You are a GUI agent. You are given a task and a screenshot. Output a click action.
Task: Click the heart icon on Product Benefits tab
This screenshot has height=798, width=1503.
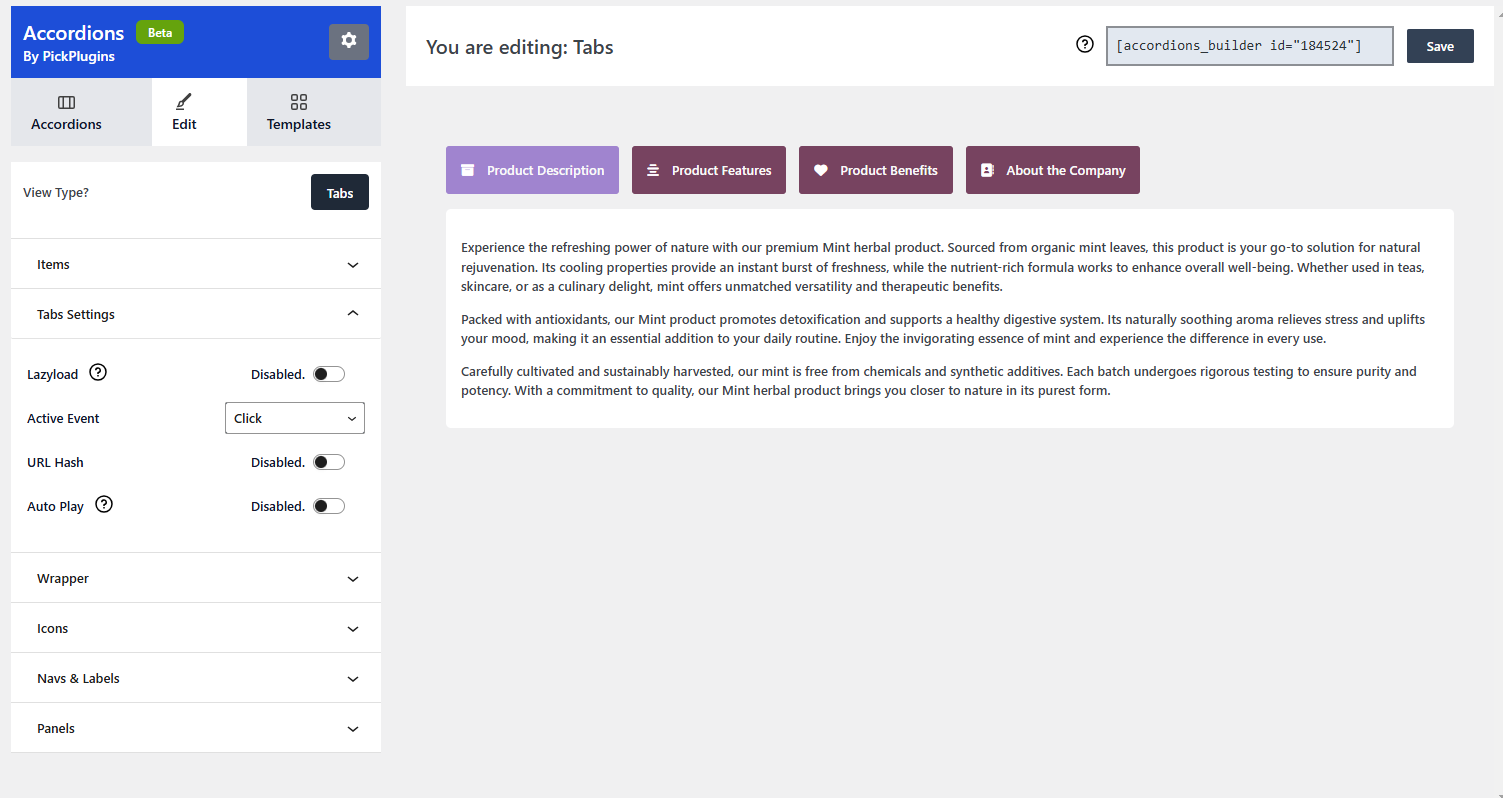[821, 170]
